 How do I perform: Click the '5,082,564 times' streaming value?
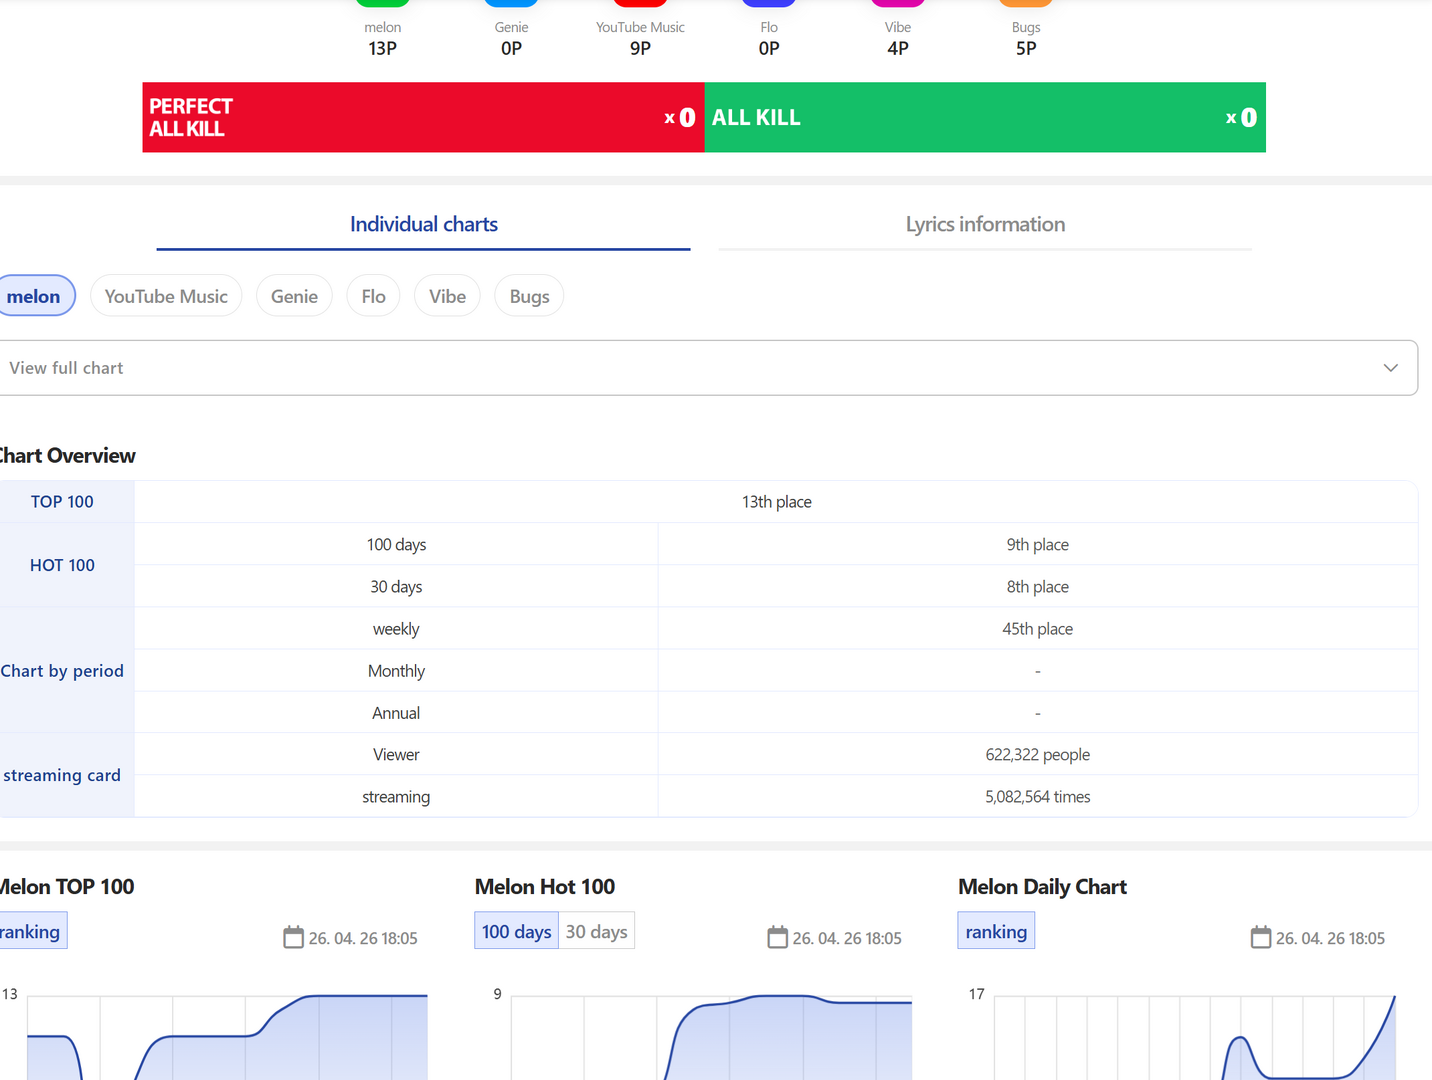click(x=1038, y=796)
